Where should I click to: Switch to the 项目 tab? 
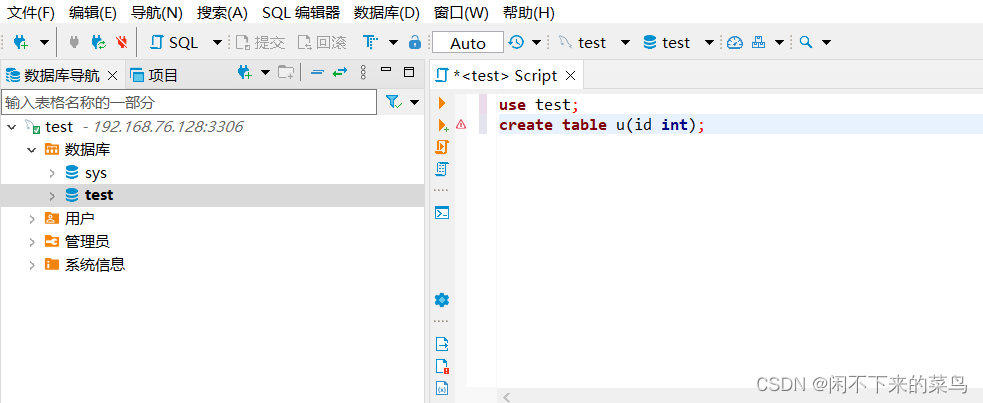coord(154,76)
